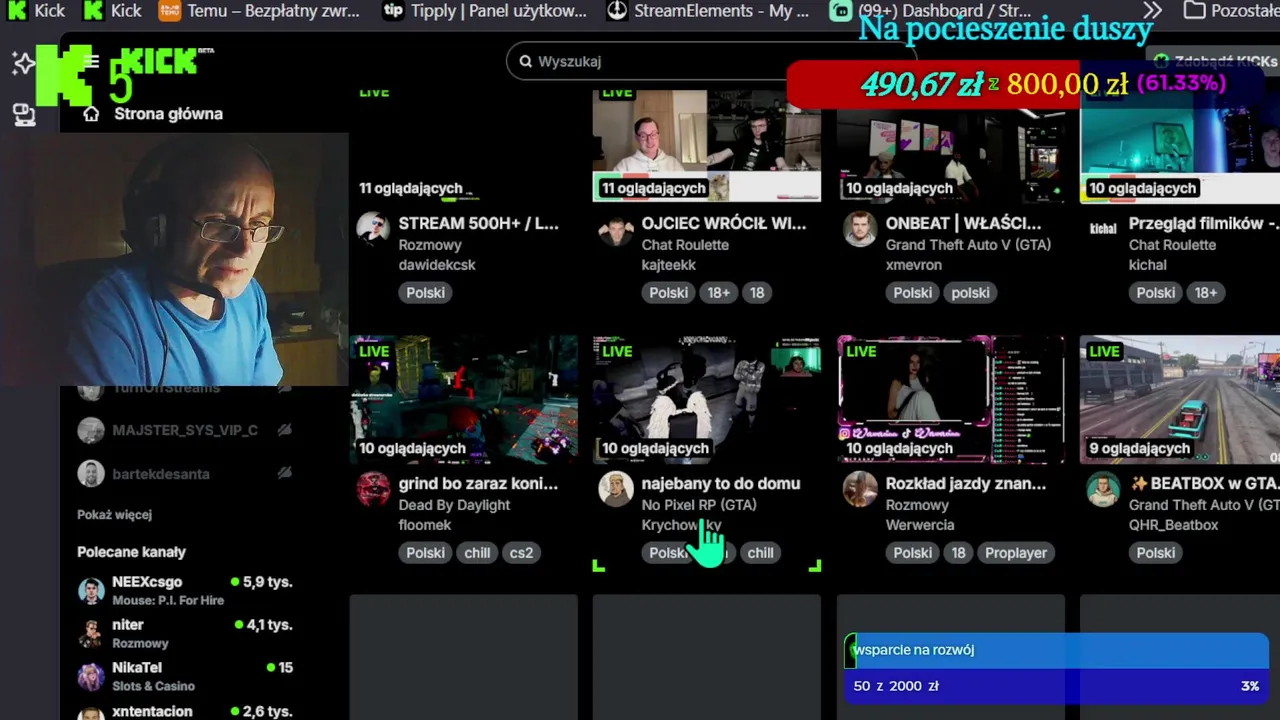Click the monitor icon in browser sidebar

coord(23,115)
